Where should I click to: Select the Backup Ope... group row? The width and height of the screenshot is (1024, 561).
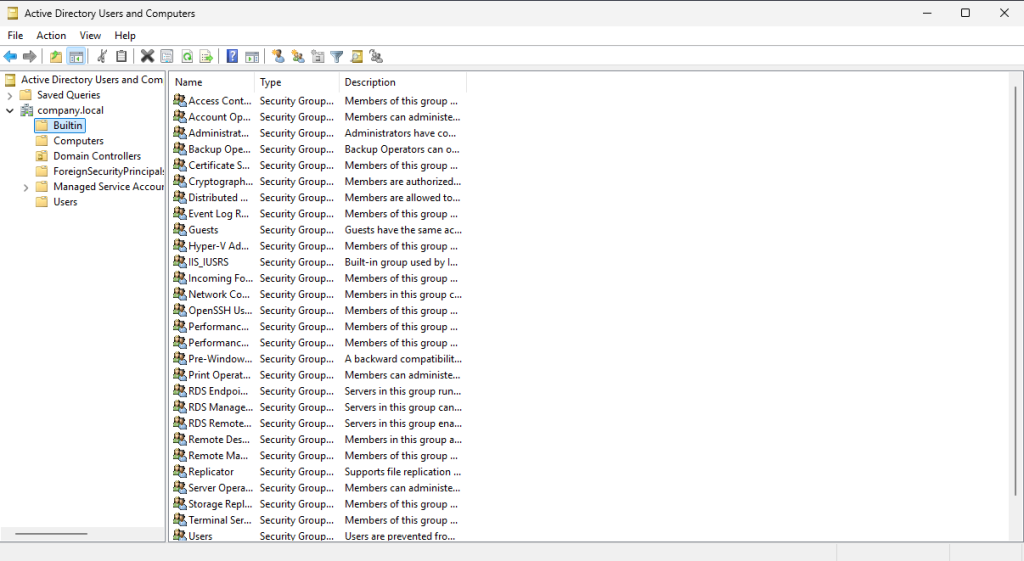pos(317,149)
